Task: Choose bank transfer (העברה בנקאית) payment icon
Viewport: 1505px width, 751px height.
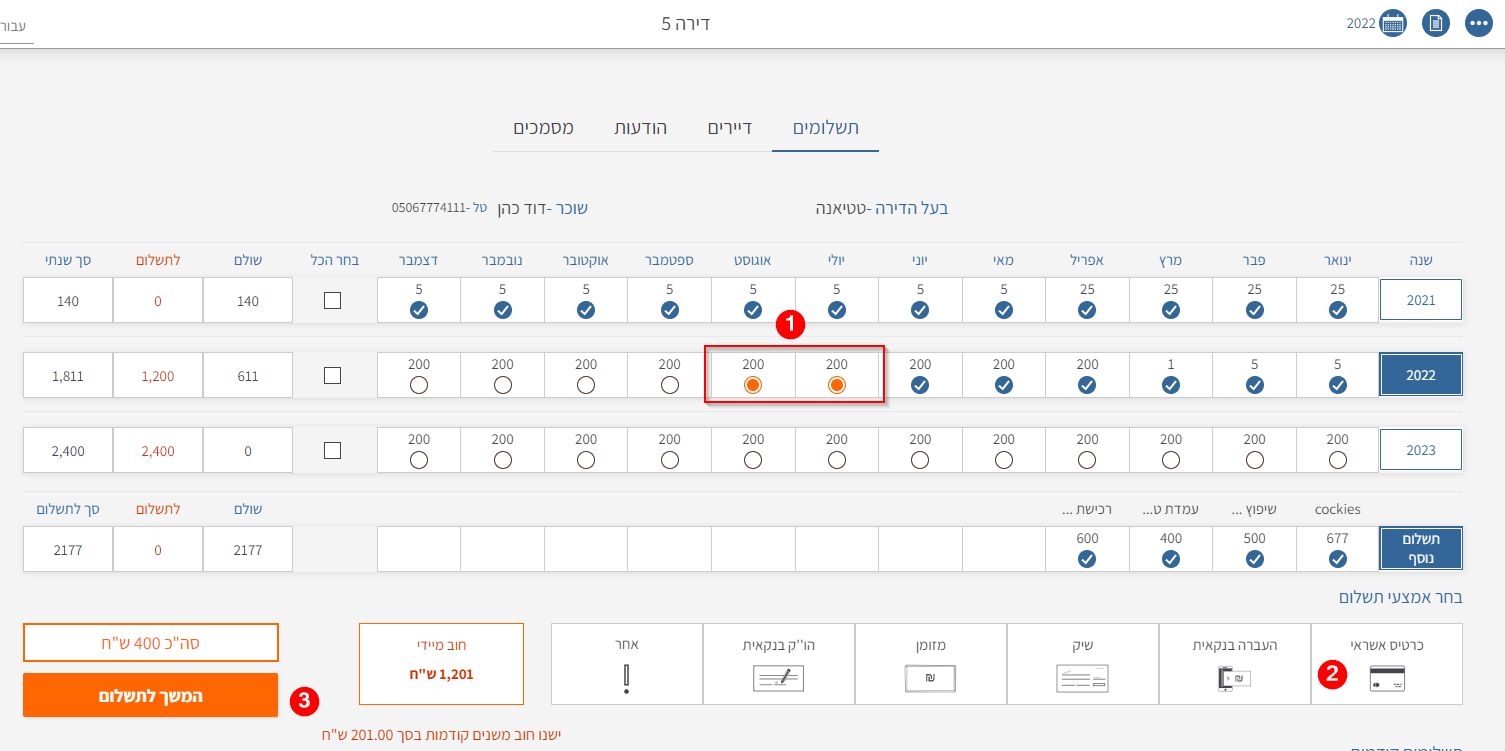Action: pos(1234,664)
